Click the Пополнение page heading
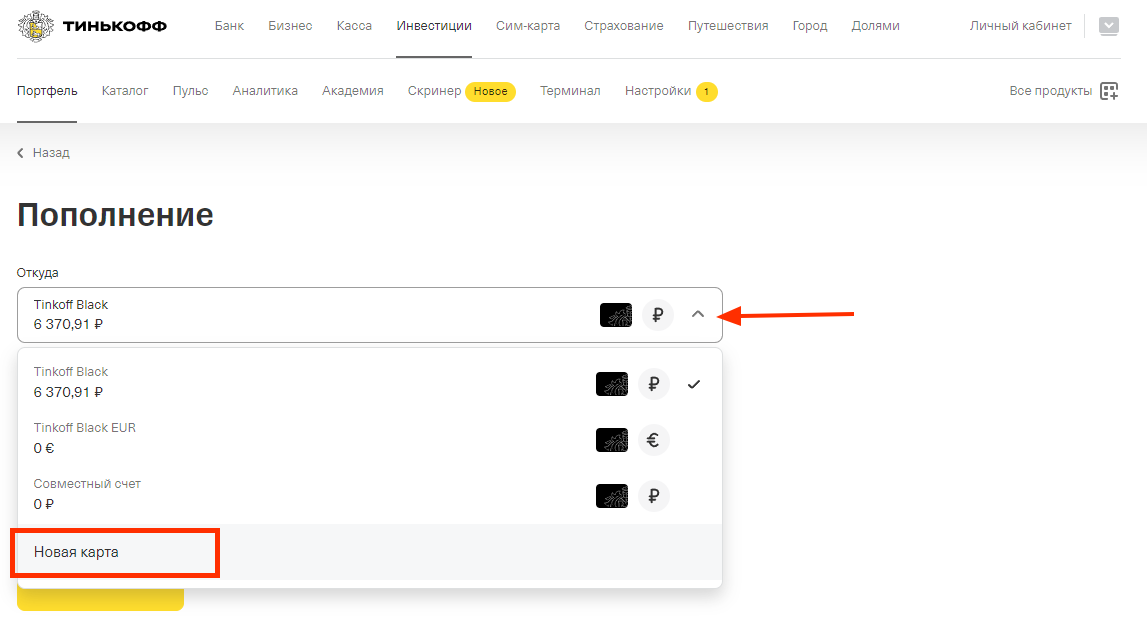Viewport: 1147px width, 630px height. (116, 215)
